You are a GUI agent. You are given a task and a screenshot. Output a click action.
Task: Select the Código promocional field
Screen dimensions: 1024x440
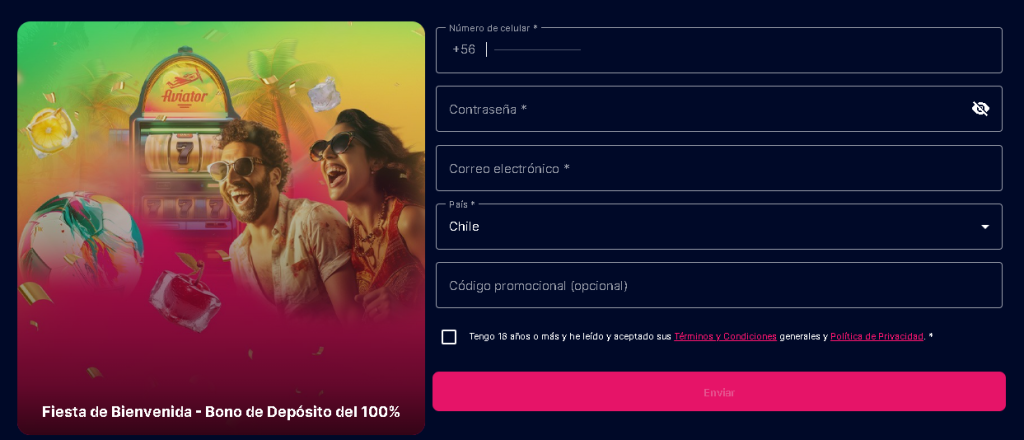coord(718,286)
